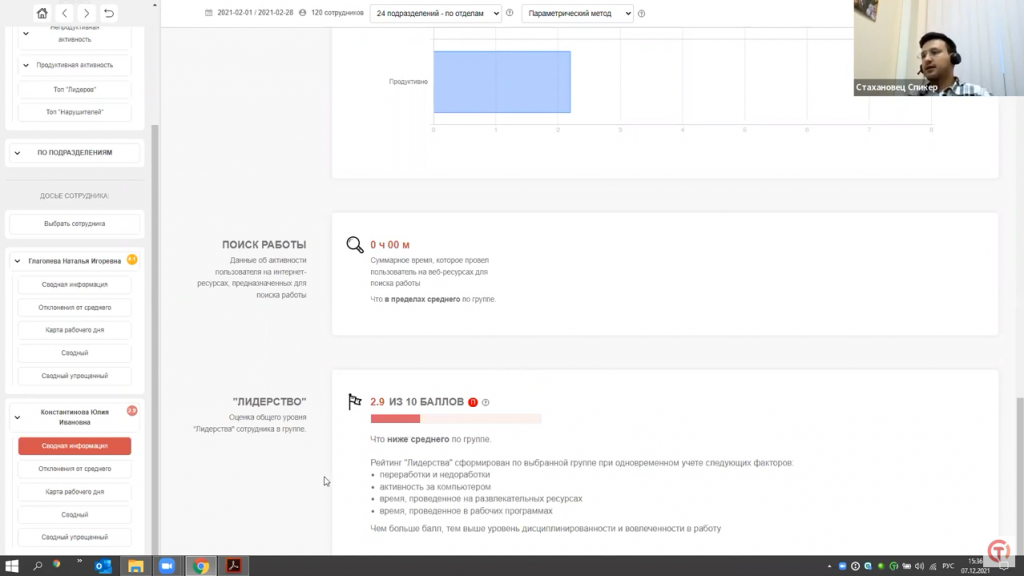Click the magnifier icon in Поиск работы card
The height and width of the screenshot is (576, 1024).
355,244
